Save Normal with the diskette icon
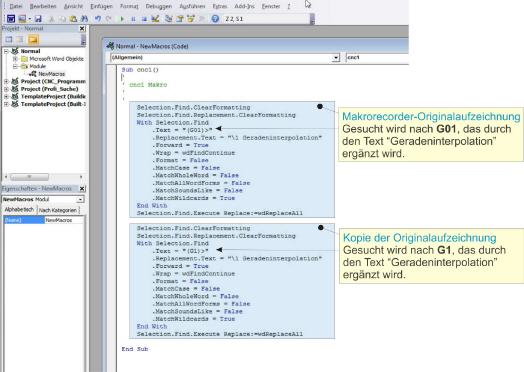The height and width of the screenshot is (372, 524). point(38,19)
